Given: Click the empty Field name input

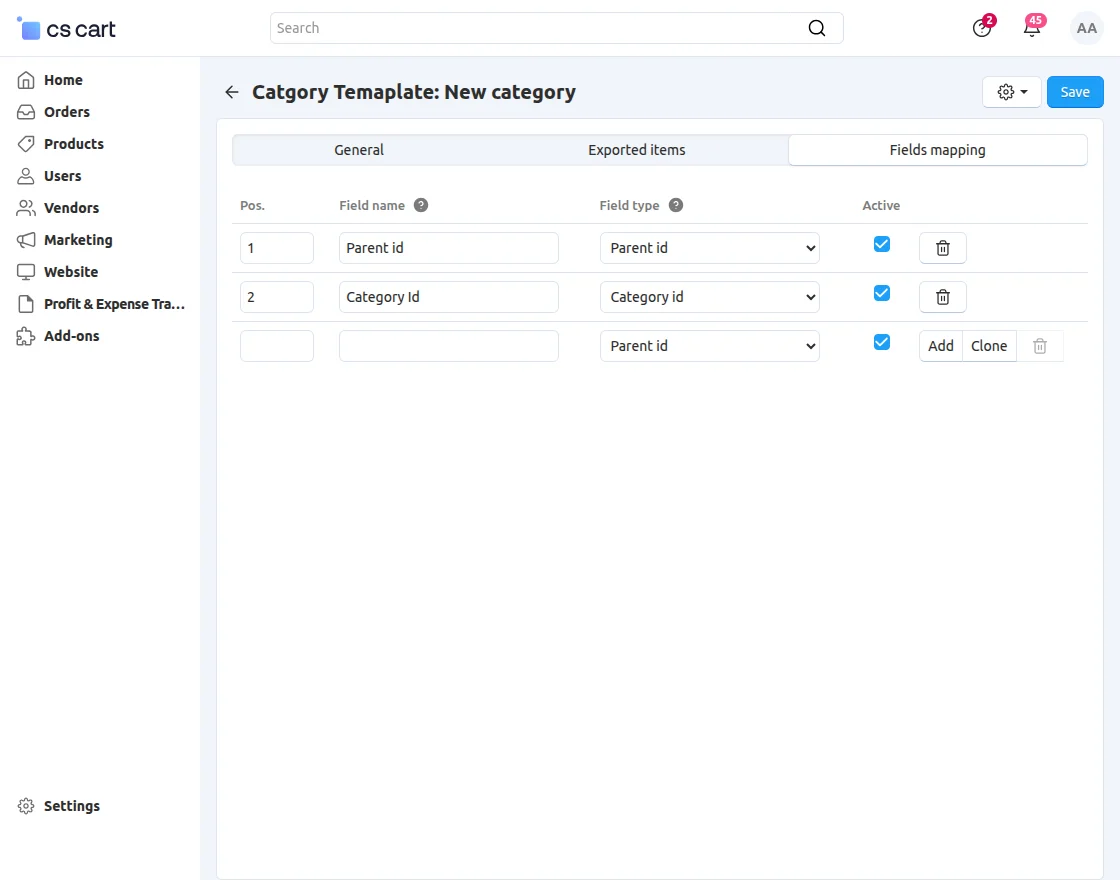Looking at the screenshot, I should (x=448, y=346).
